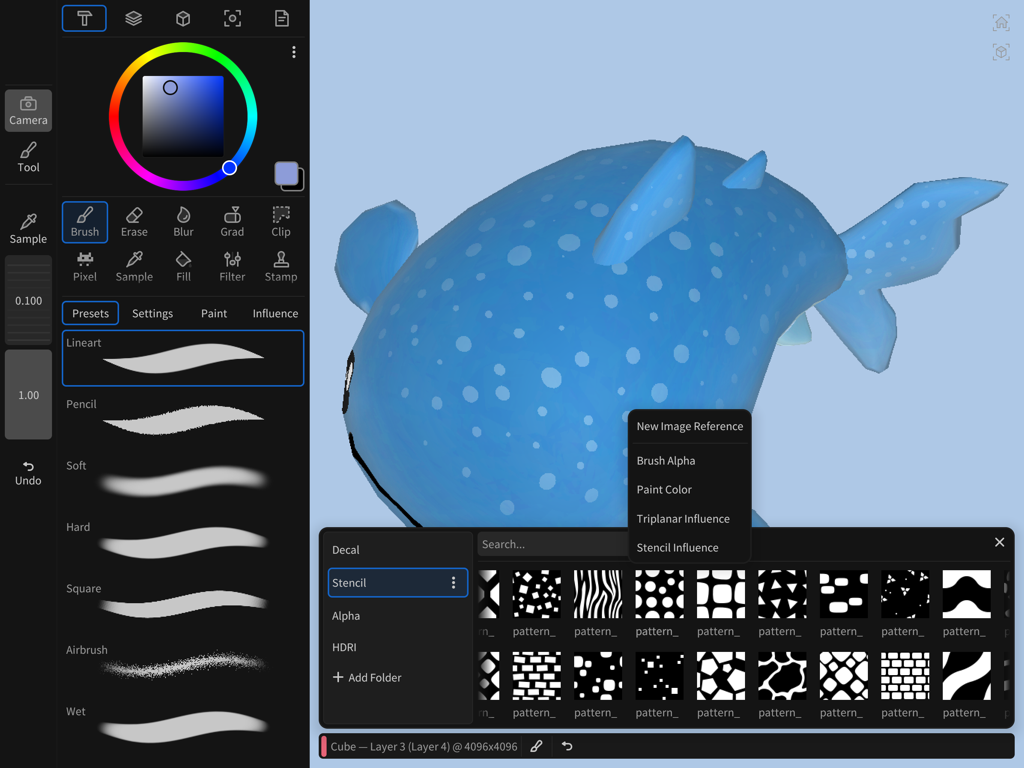Select the Pencil brush preset
Screen dimensions: 1024x768
pyautogui.click(x=183, y=420)
